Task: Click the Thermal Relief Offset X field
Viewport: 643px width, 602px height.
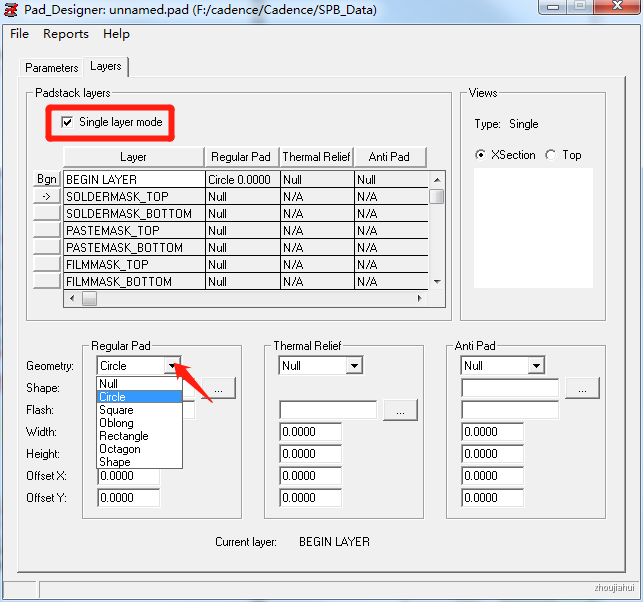Action: tap(311, 476)
